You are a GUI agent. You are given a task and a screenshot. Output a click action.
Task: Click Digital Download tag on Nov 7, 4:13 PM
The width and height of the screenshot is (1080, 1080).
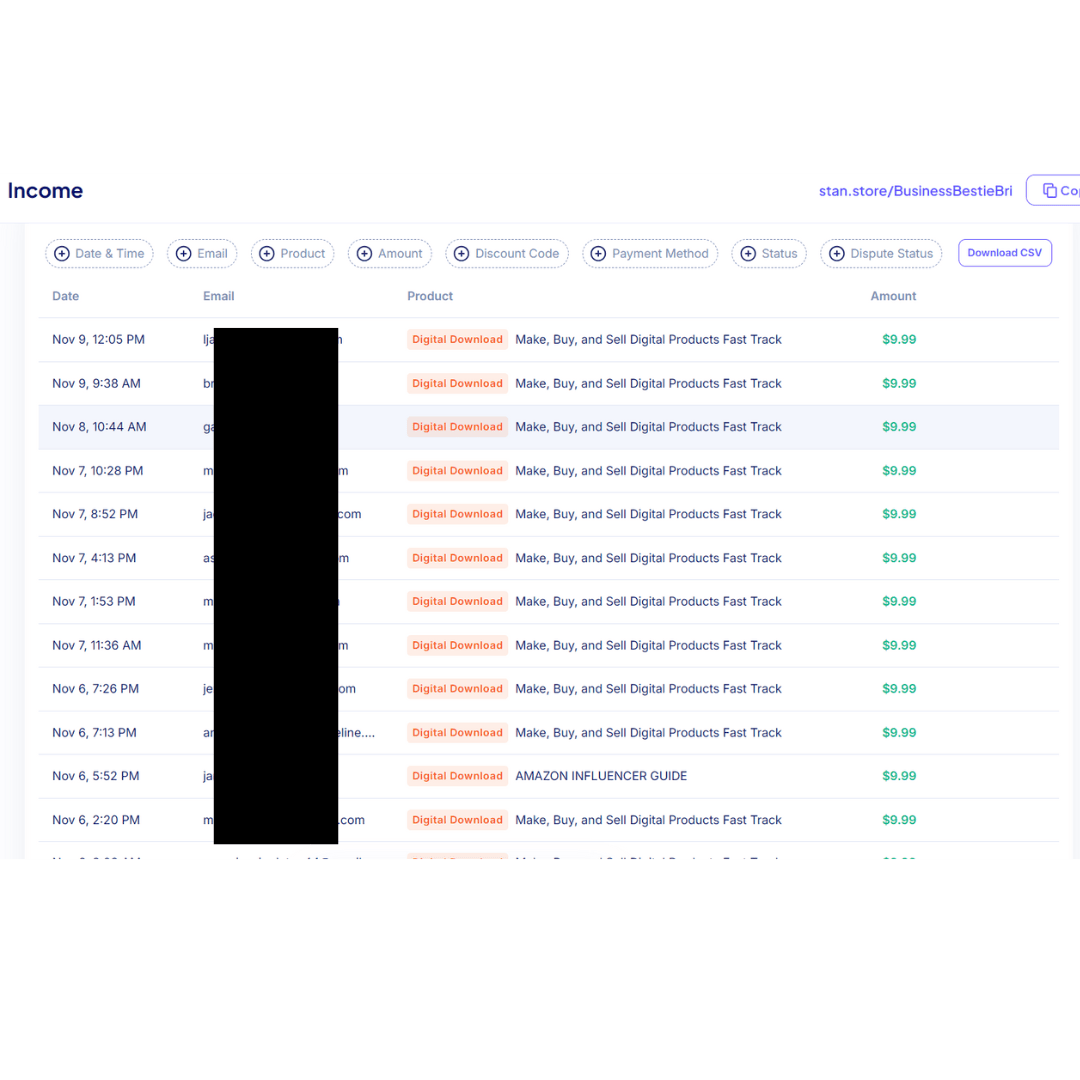[x=457, y=558]
